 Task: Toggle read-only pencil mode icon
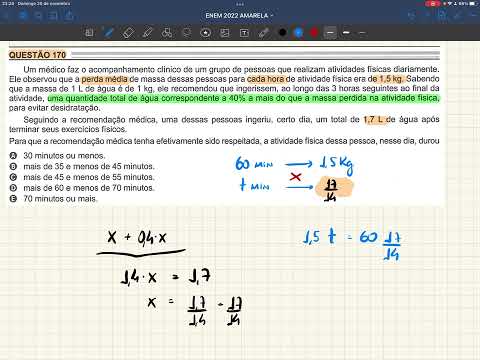[x=457, y=15]
